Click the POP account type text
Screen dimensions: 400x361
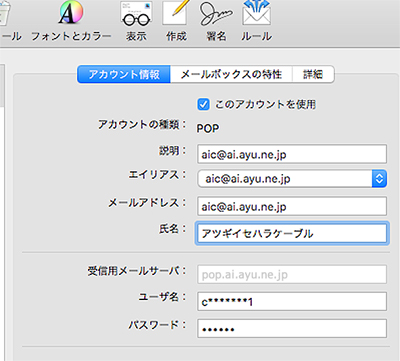(x=208, y=128)
